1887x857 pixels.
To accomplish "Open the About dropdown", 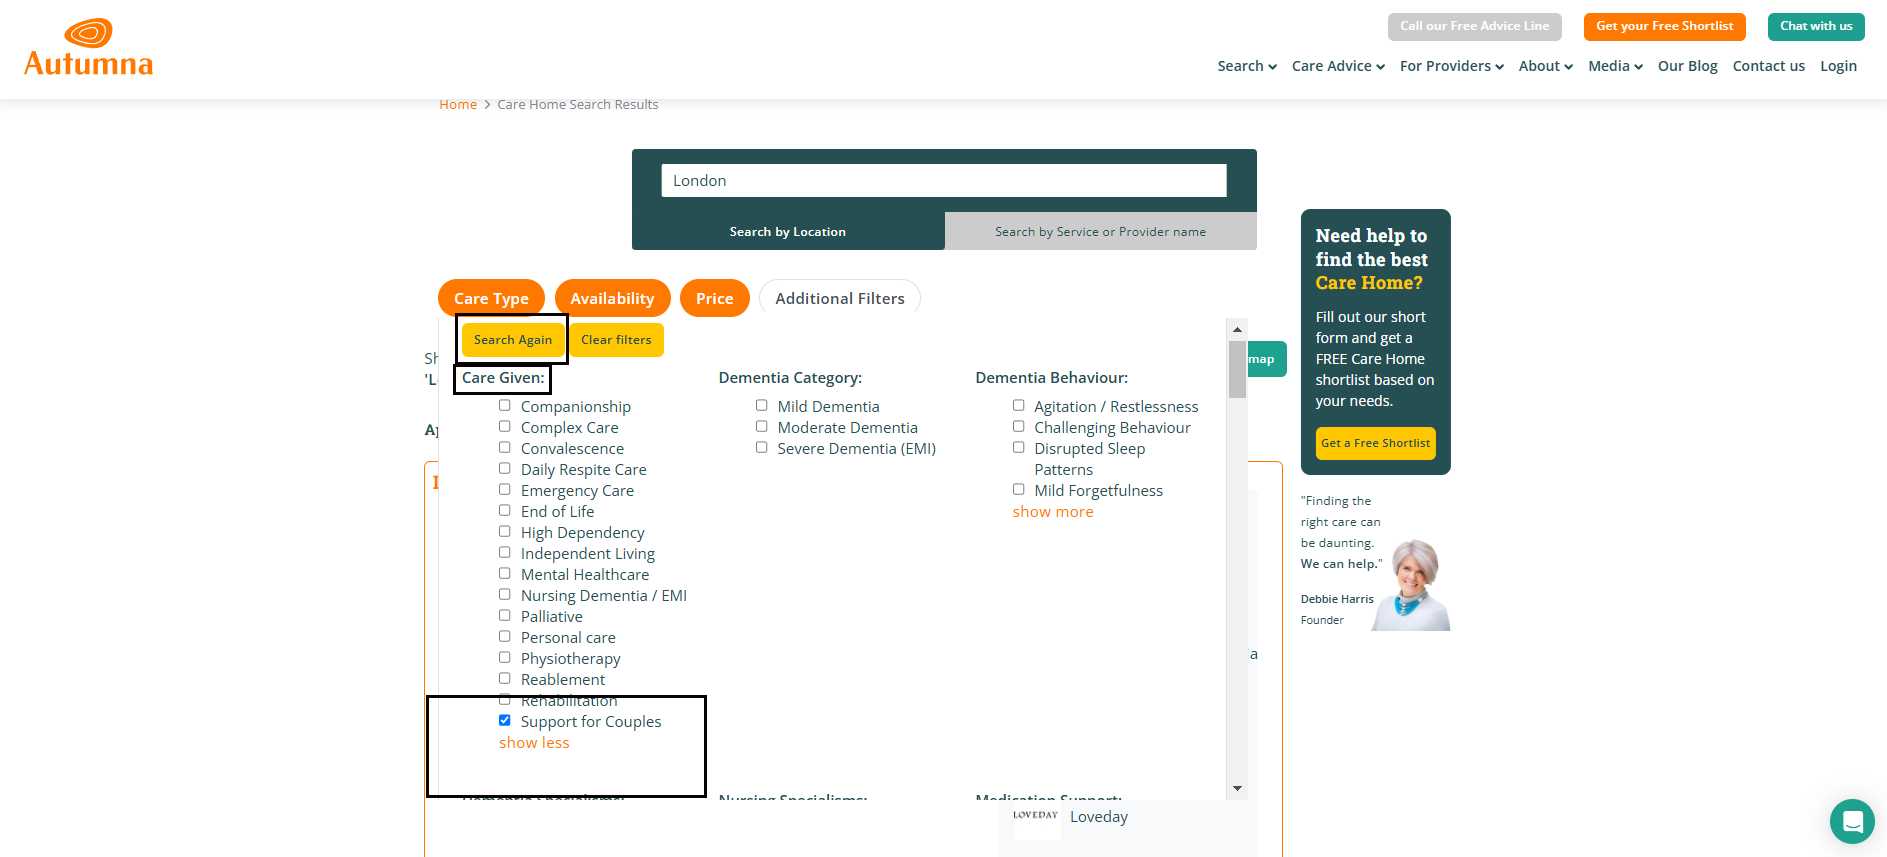I will (x=1546, y=66).
